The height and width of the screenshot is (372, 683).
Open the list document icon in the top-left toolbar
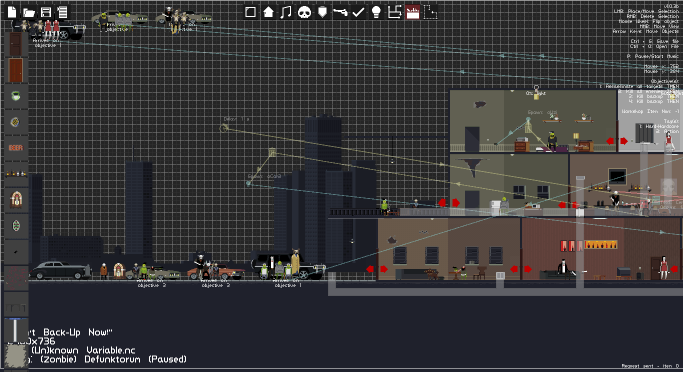pos(63,12)
